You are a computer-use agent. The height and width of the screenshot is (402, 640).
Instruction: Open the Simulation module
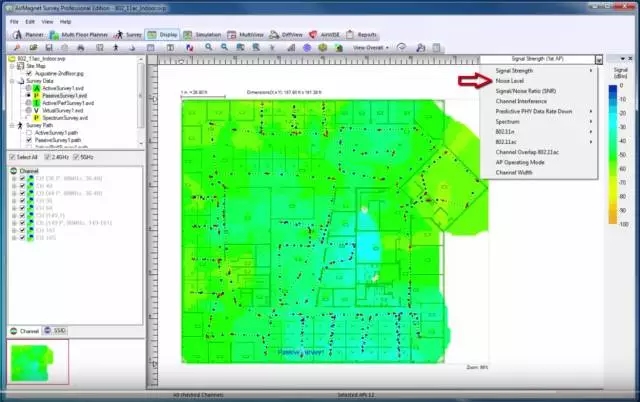tap(201, 33)
